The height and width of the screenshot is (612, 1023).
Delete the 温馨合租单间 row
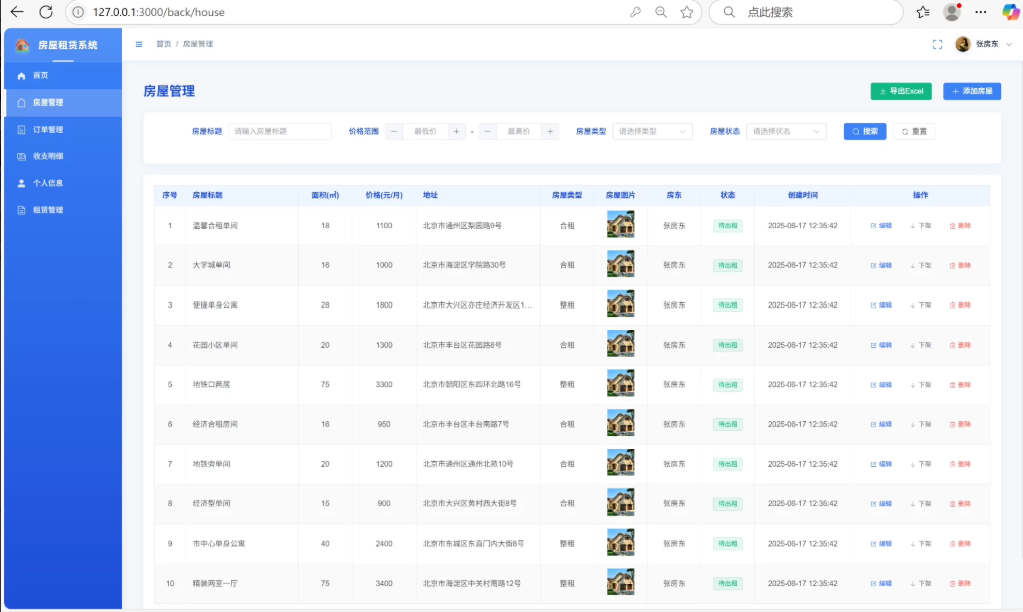coord(960,226)
